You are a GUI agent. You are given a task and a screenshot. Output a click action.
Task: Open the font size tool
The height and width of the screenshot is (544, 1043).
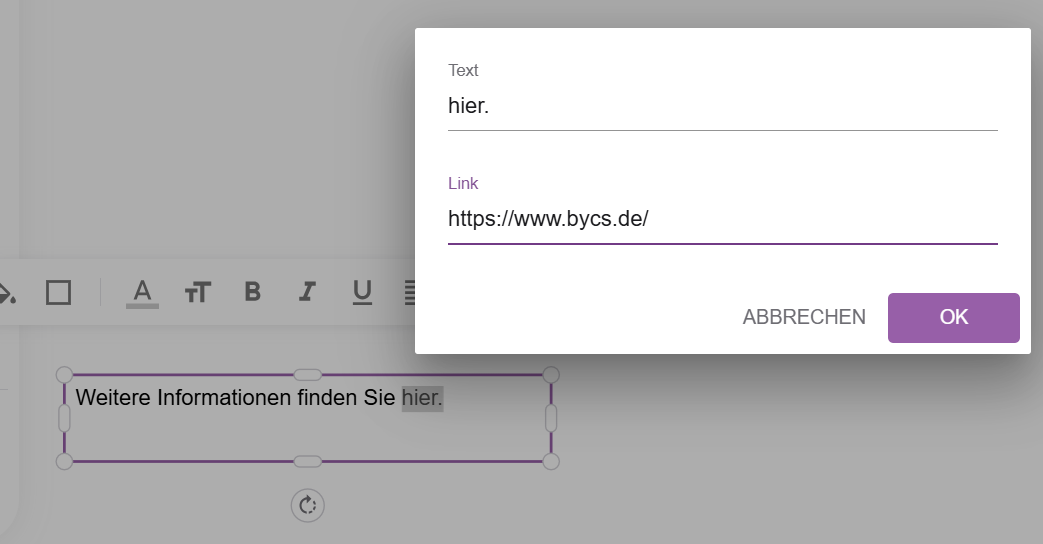pyautogui.click(x=198, y=293)
